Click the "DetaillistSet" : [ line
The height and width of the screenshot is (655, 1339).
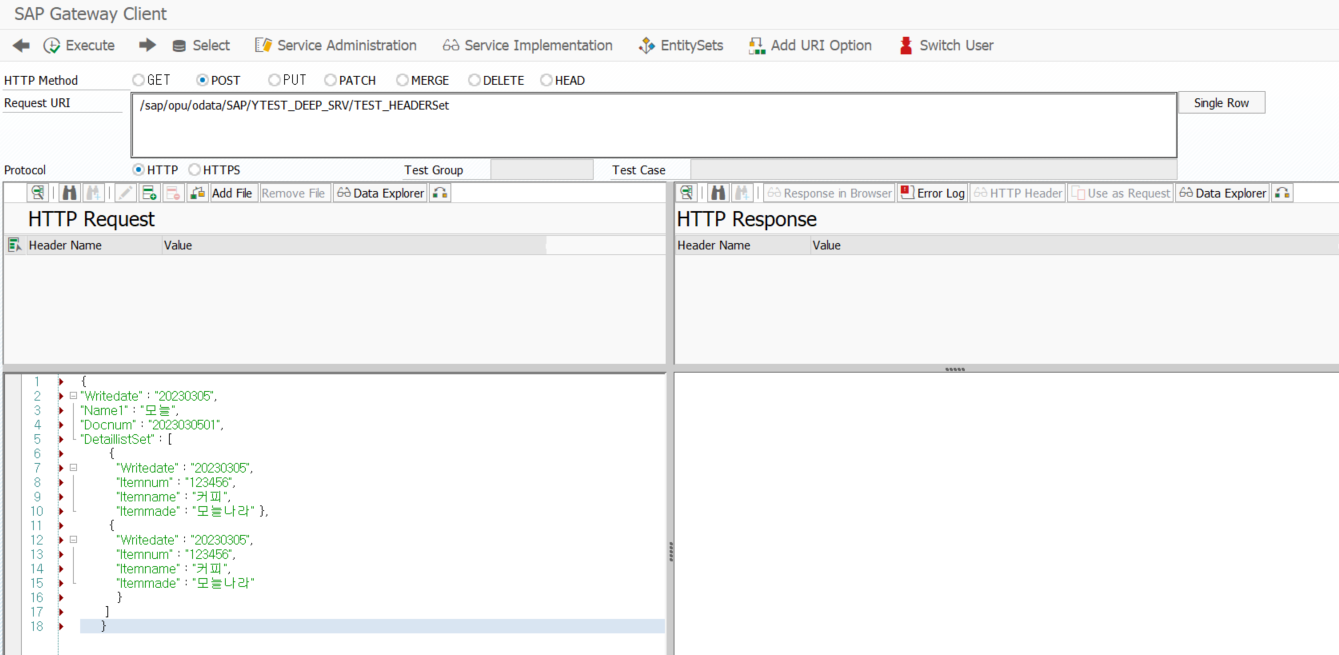(x=127, y=439)
